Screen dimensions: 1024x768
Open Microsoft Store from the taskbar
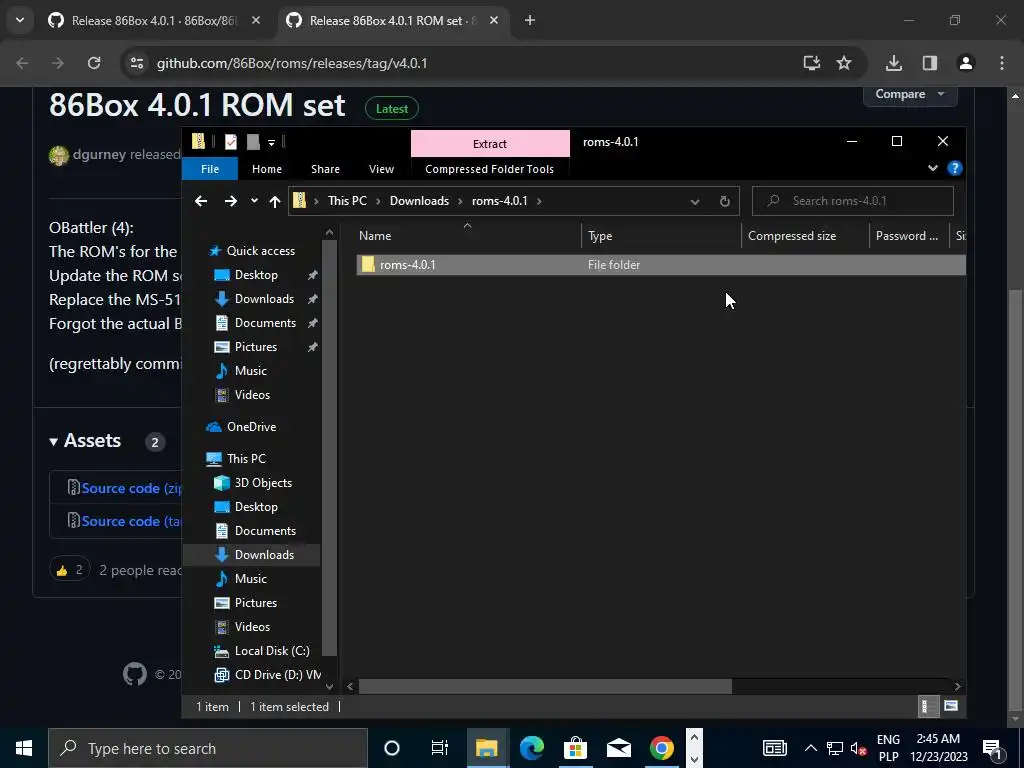click(x=575, y=748)
